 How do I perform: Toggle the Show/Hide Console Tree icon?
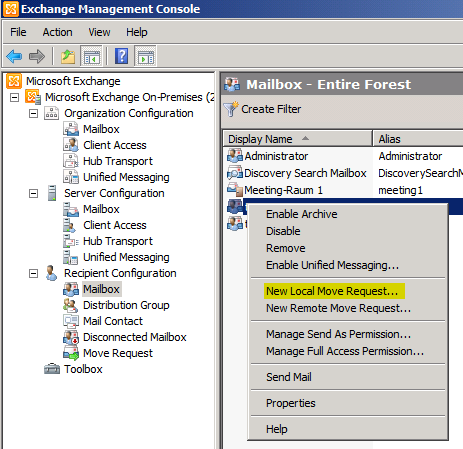92,56
